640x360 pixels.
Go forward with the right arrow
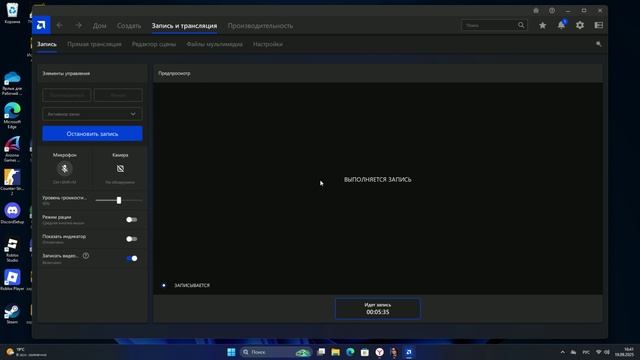pyautogui.click(x=78, y=25)
